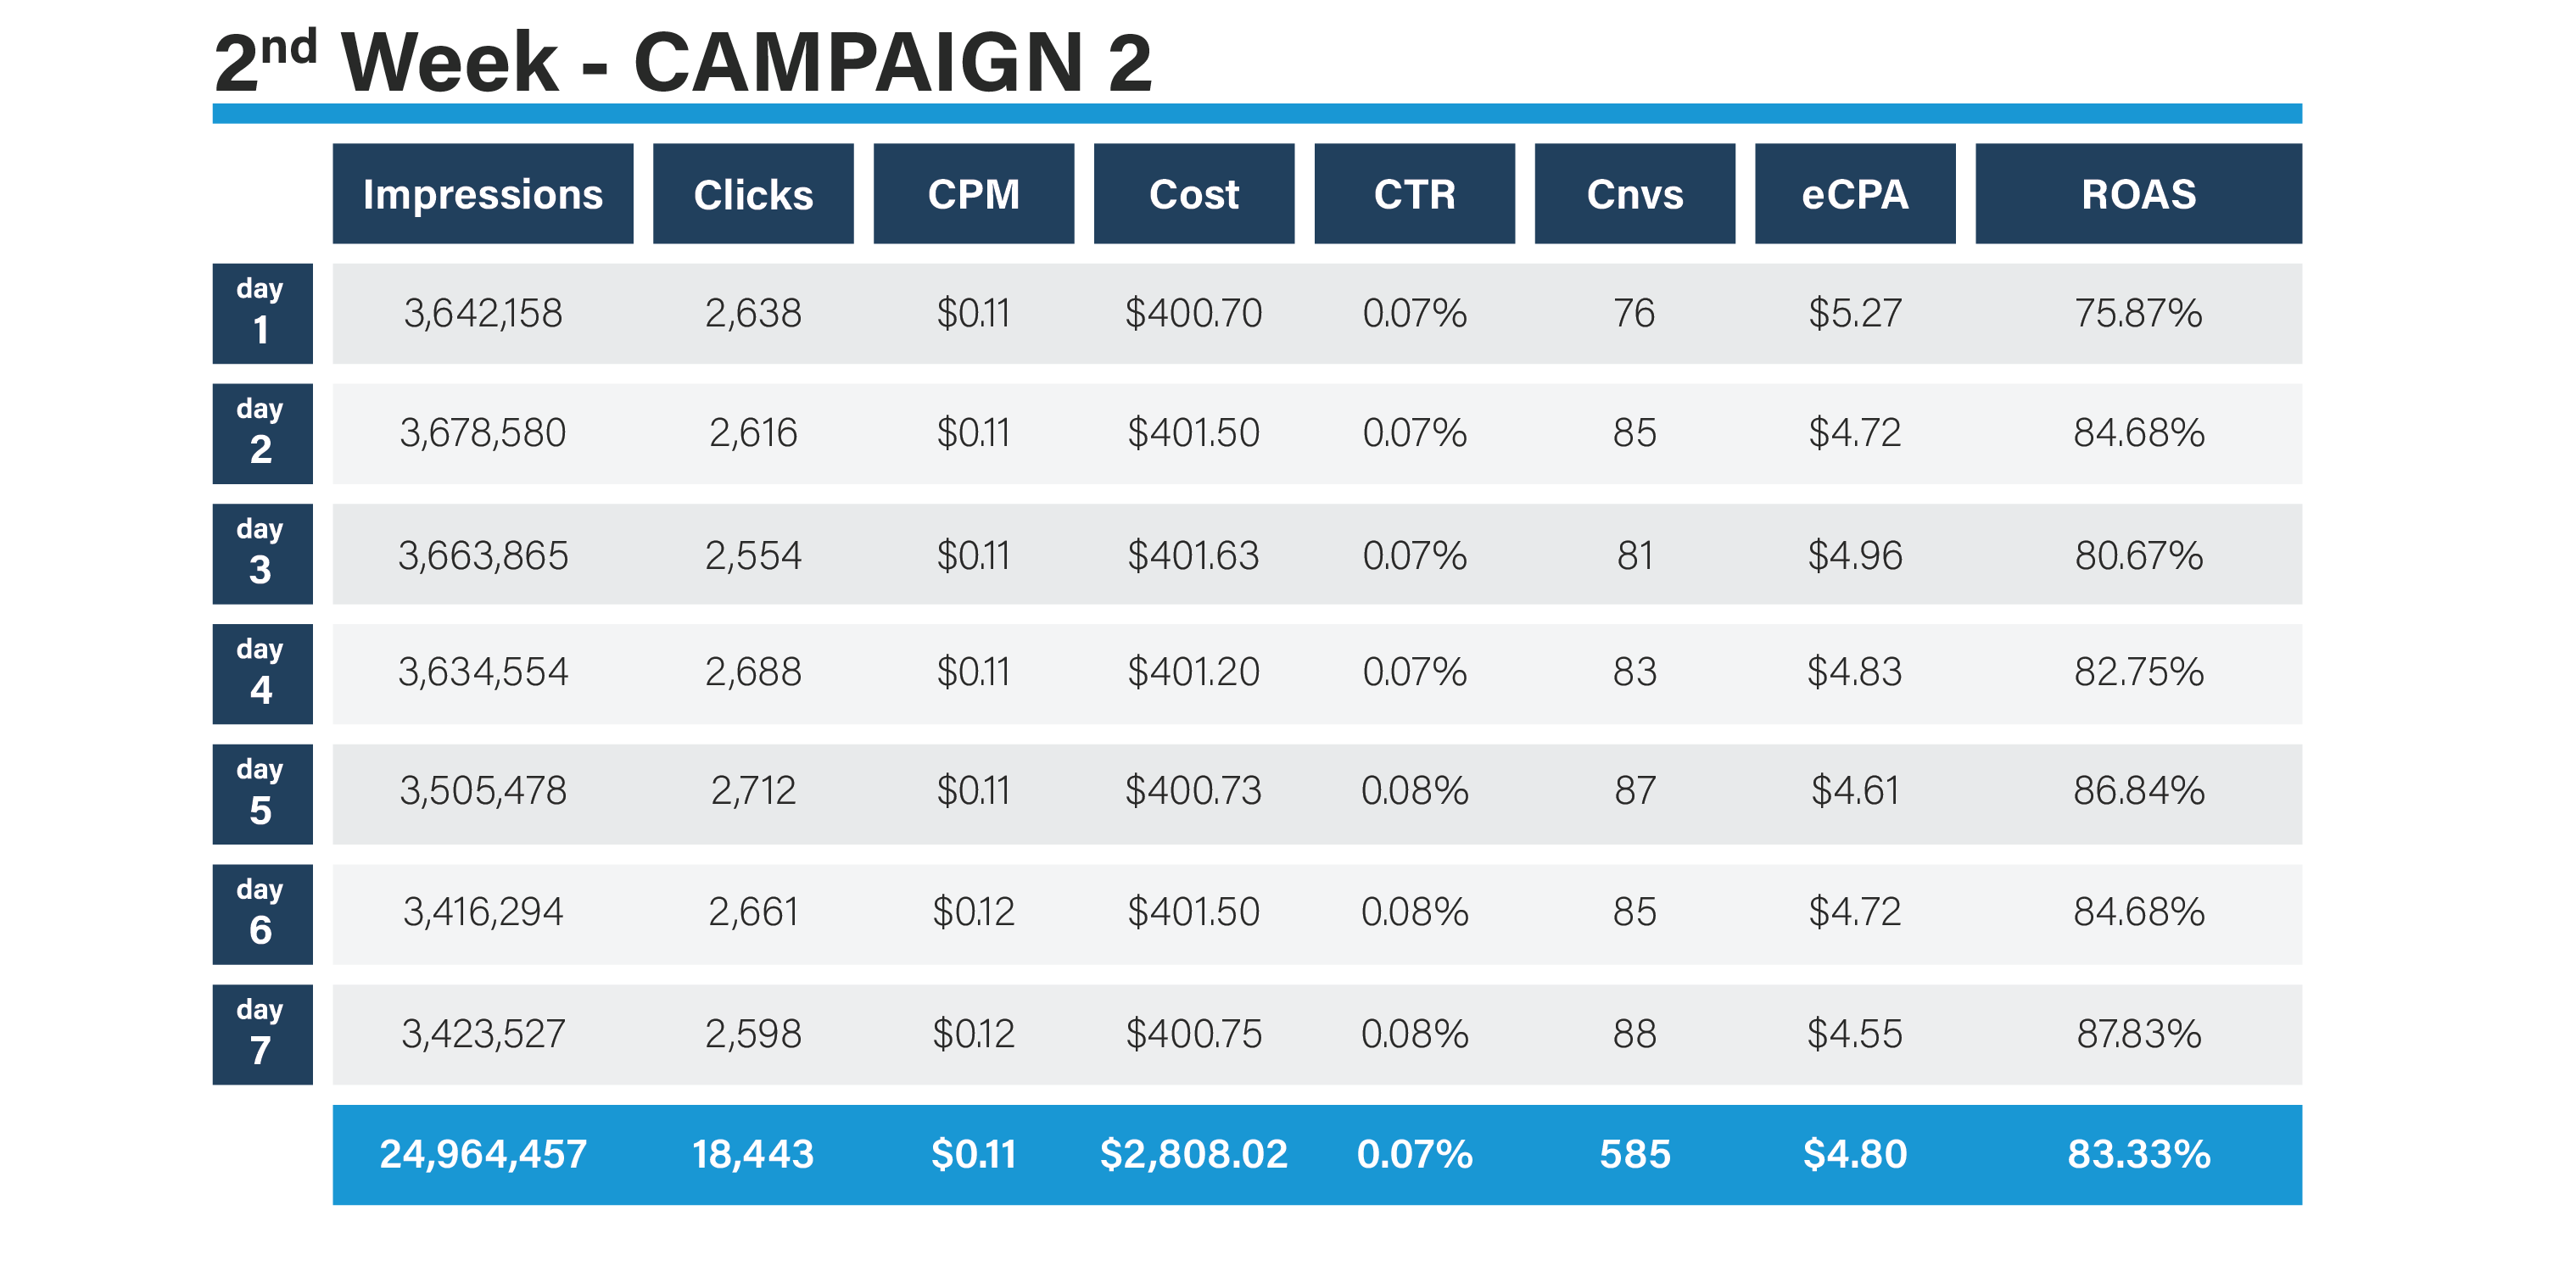2576x1266 pixels.
Task: Select the Cost column header
Action: (x=1193, y=194)
